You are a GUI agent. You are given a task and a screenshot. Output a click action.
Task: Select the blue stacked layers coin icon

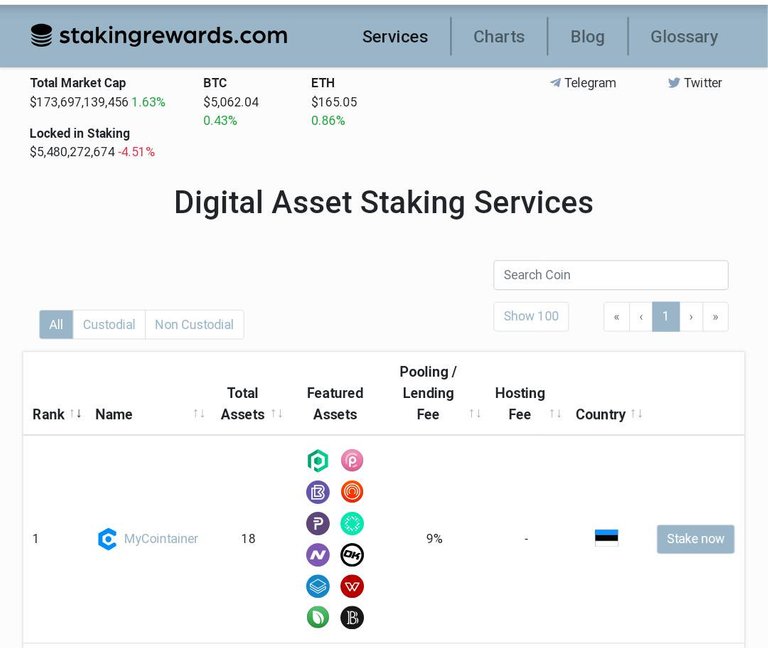317,586
